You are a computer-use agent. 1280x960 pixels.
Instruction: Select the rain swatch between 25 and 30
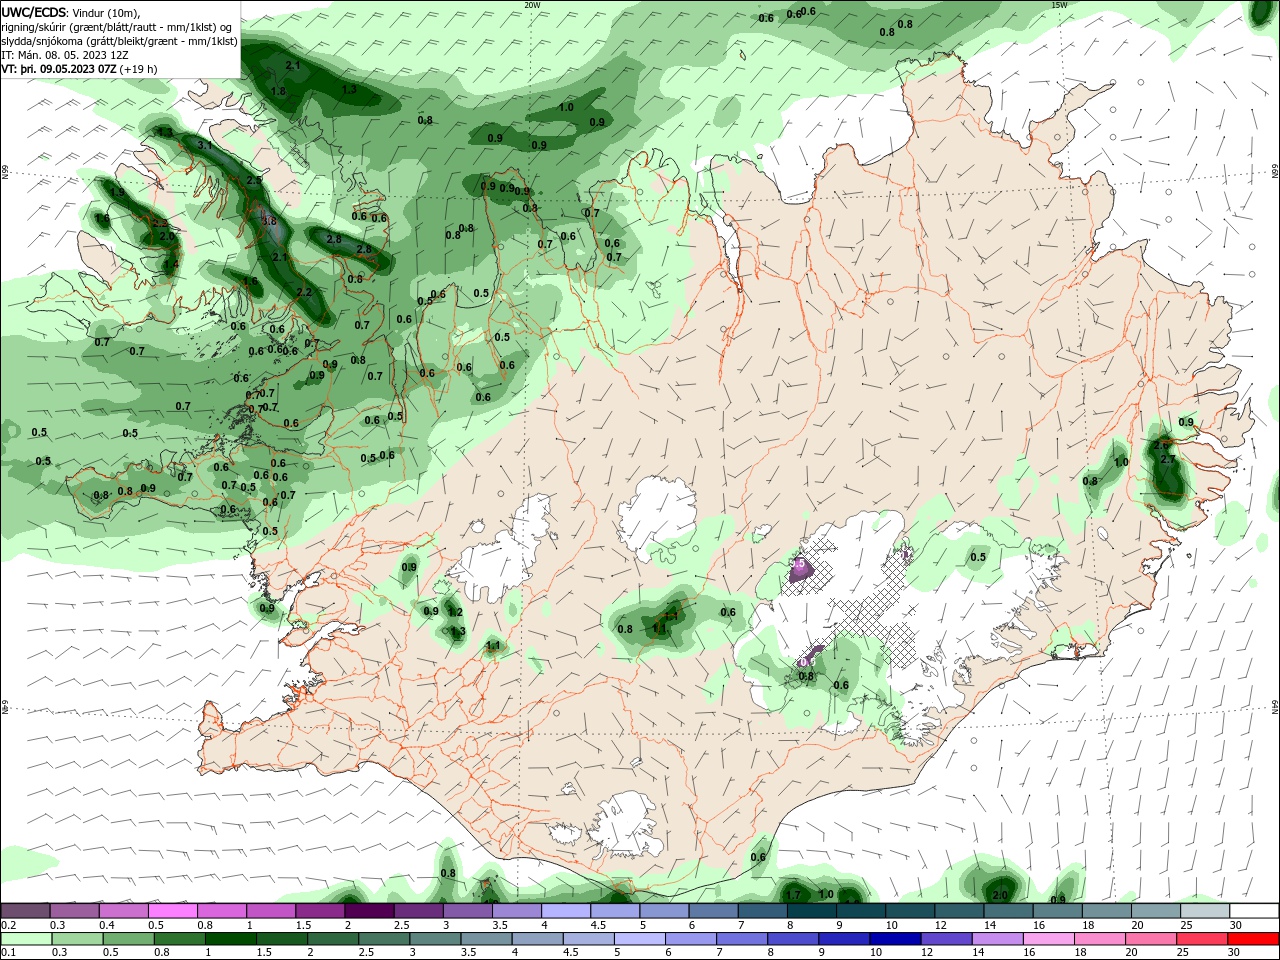pyautogui.click(x=1200, y=939)
